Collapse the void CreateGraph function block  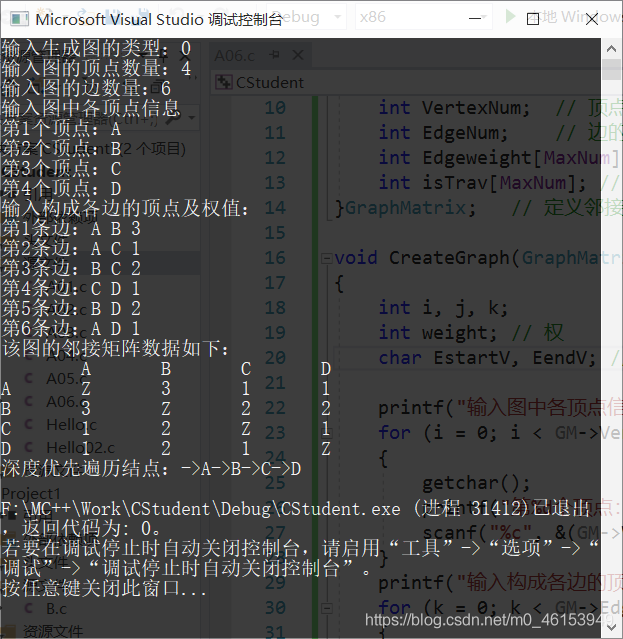click(326, 258)
